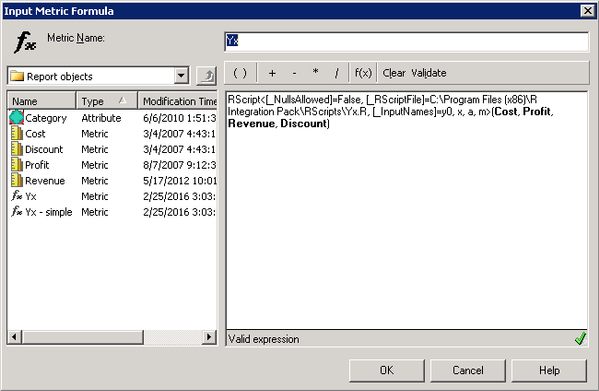Click the Revenue metric icon

point(17,181)
